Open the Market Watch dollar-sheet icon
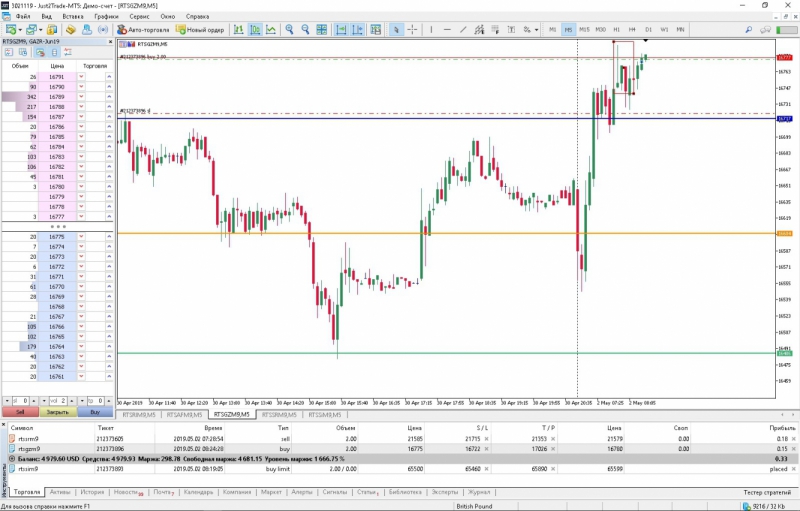Viewport: 800px width, 511px height. pyautogui.click(x=52, y=30)
